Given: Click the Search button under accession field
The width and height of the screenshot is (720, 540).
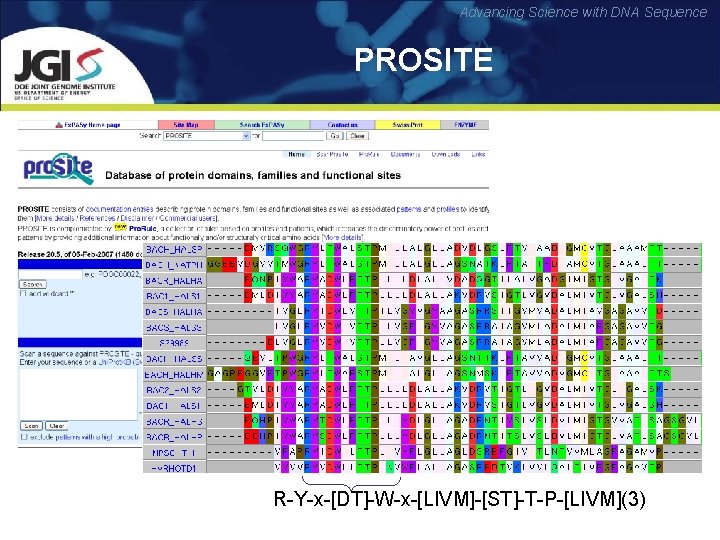Looking at the screenshot, I should click(x=33, y=285).
